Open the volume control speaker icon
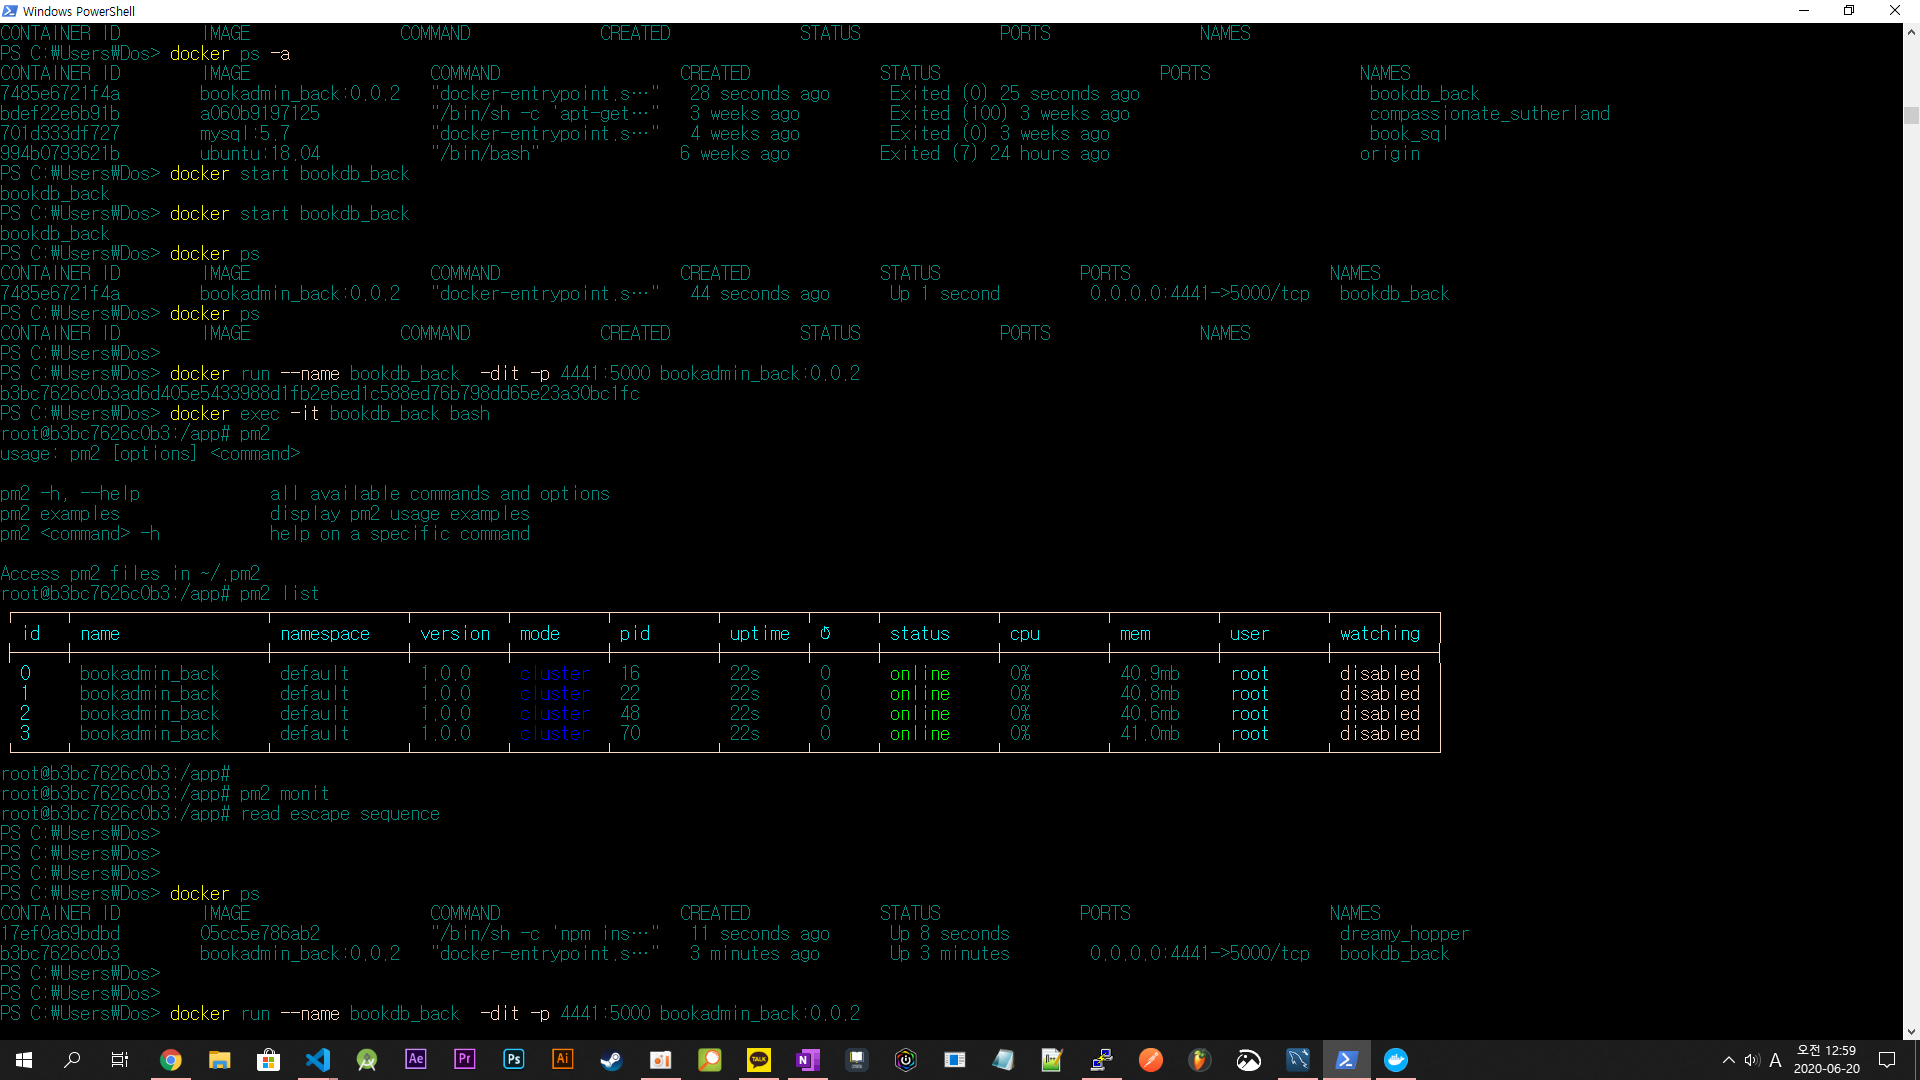 coord(1752,1060)
